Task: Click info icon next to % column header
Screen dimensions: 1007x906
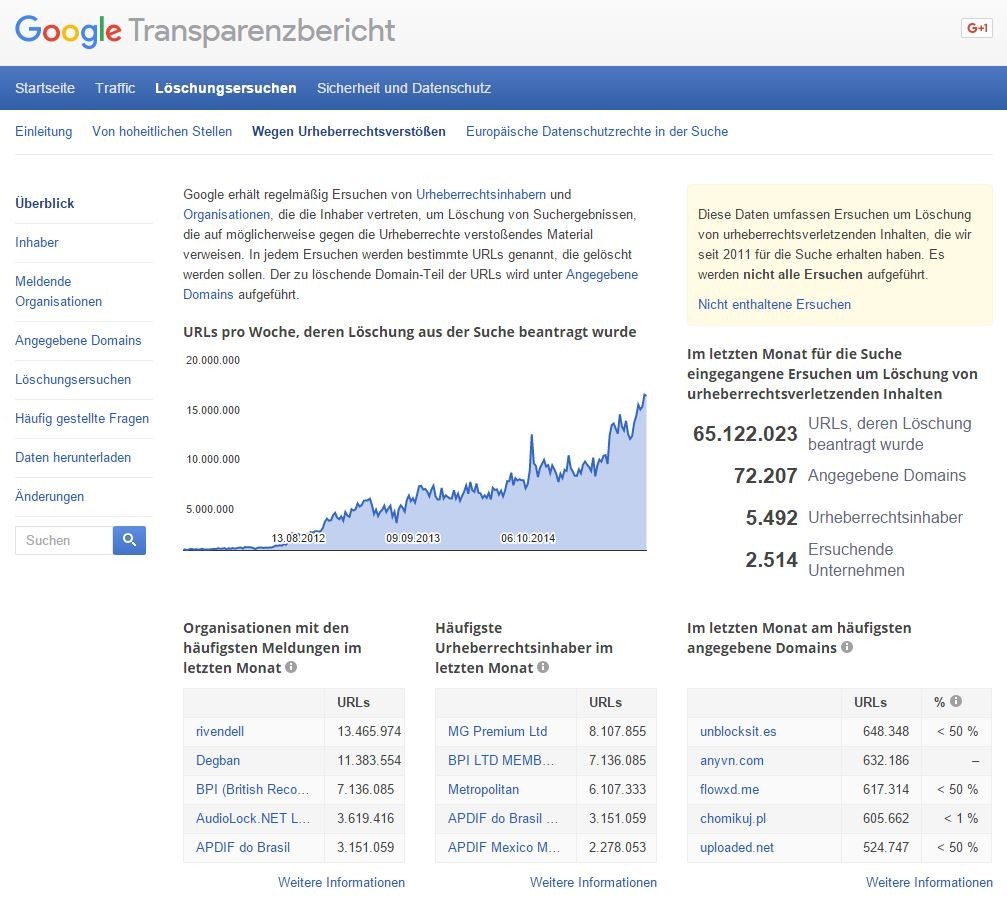Action: click(956, 702)
